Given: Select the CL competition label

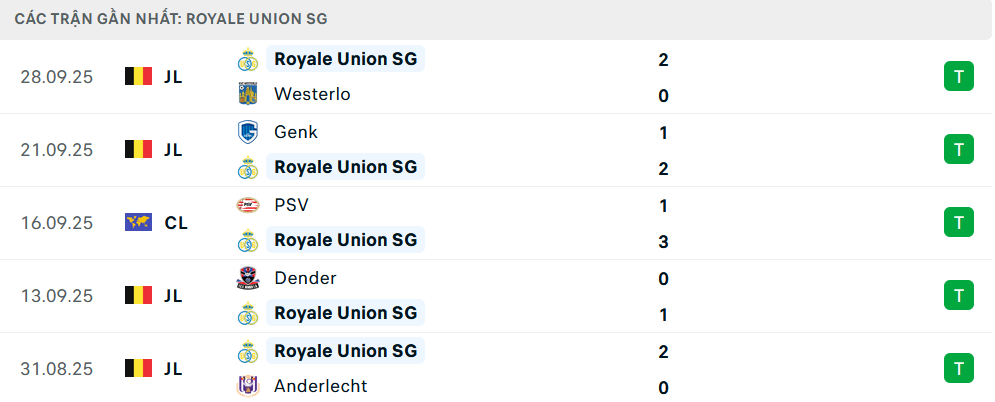Looking at the screenshot, I should click(x=176, y=222).
